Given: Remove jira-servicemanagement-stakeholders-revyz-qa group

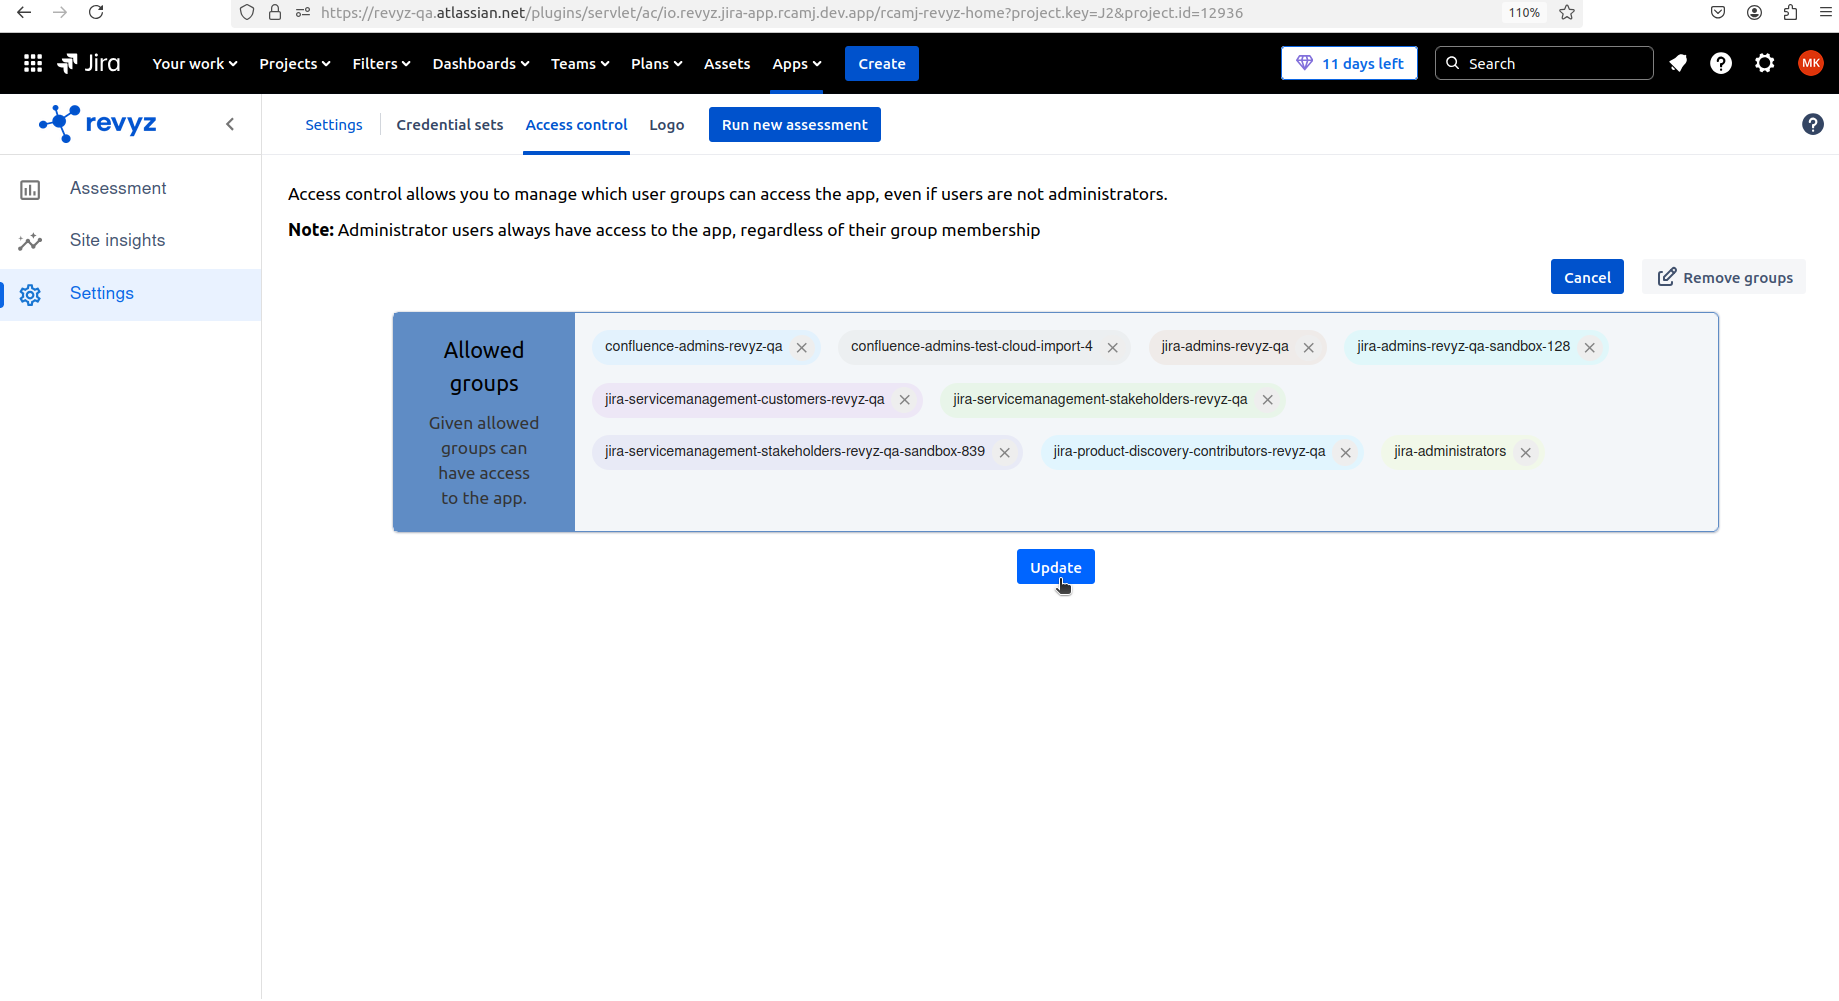Looking at the screenshot, I should [1268, 399].
